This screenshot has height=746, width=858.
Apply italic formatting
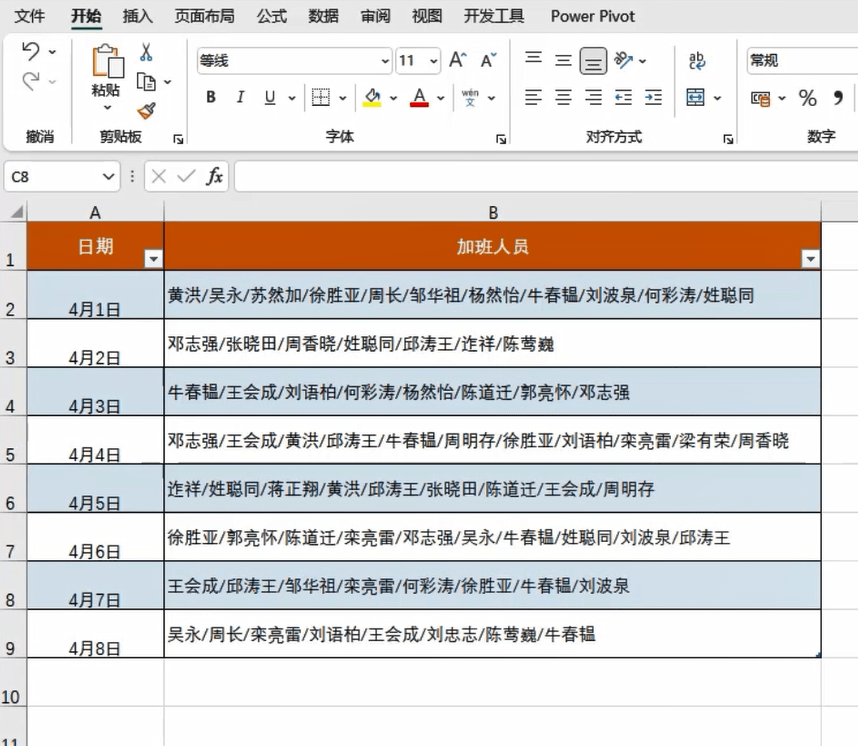tap(239, 98)
